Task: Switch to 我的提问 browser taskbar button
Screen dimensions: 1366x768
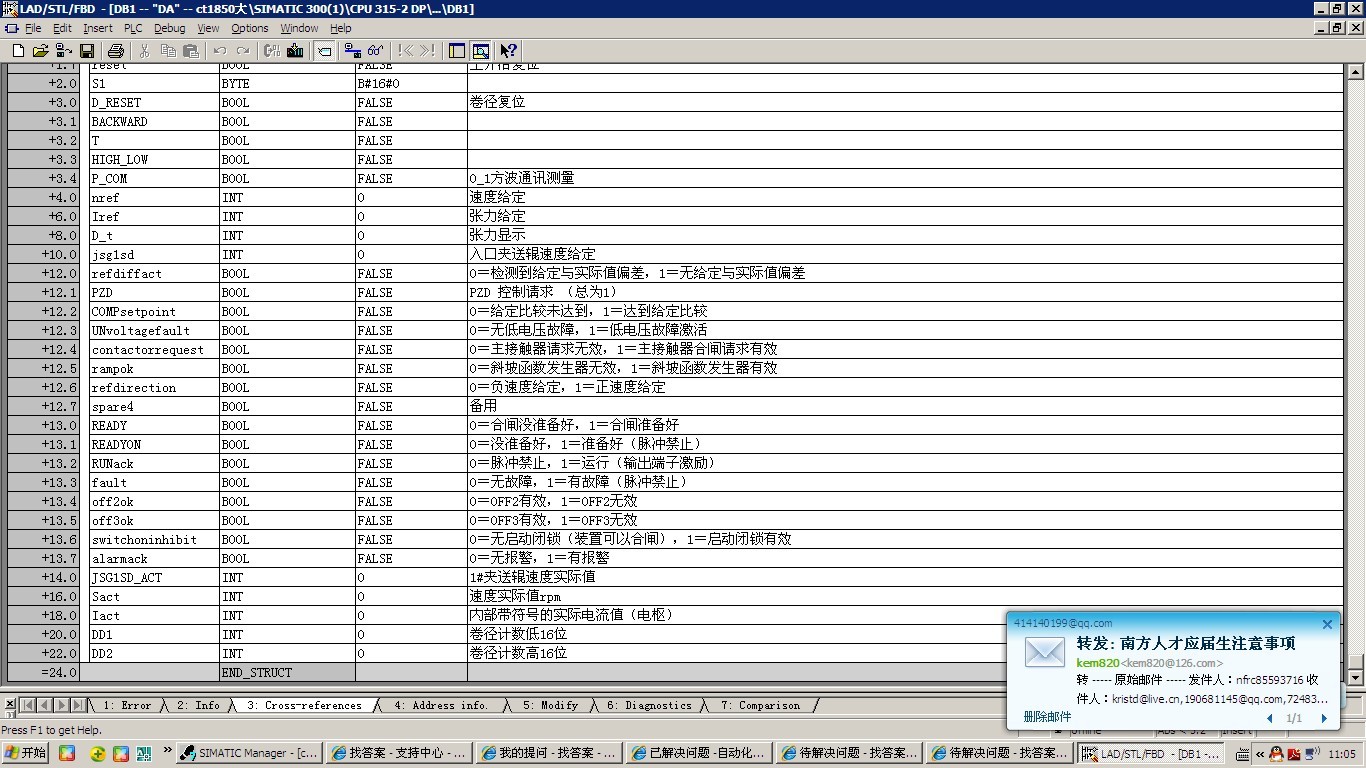Action: (x=550, y=753)
